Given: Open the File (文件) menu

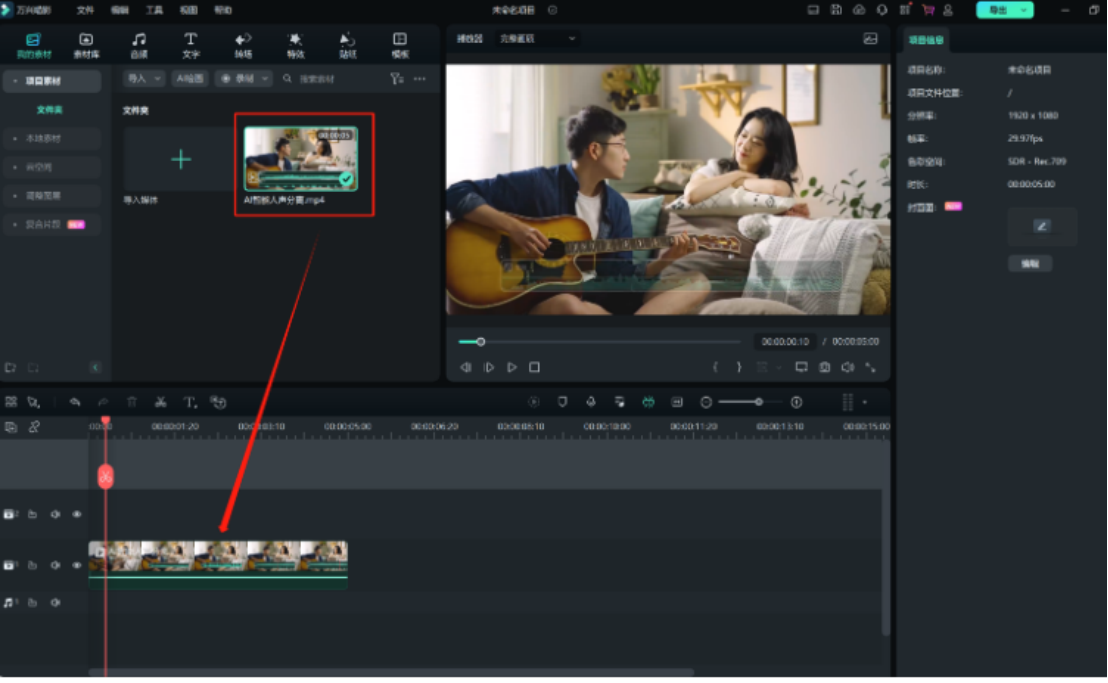Looking at the screenshot, I should point(85,10).
